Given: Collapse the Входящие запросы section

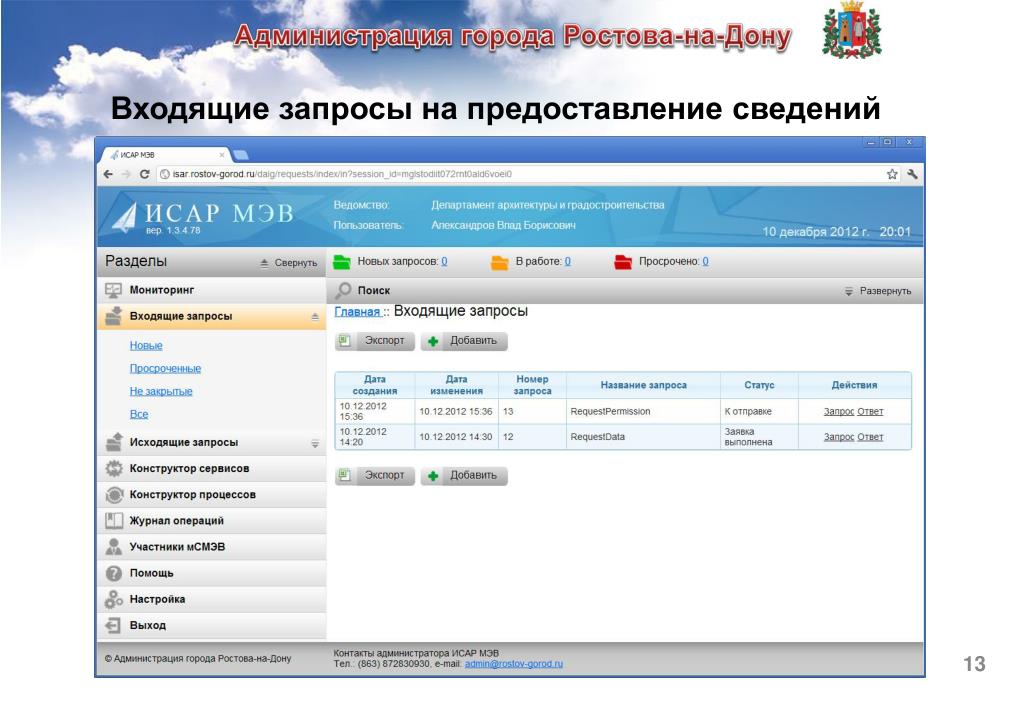Looking at the screenshot, I should pos(314,316).
